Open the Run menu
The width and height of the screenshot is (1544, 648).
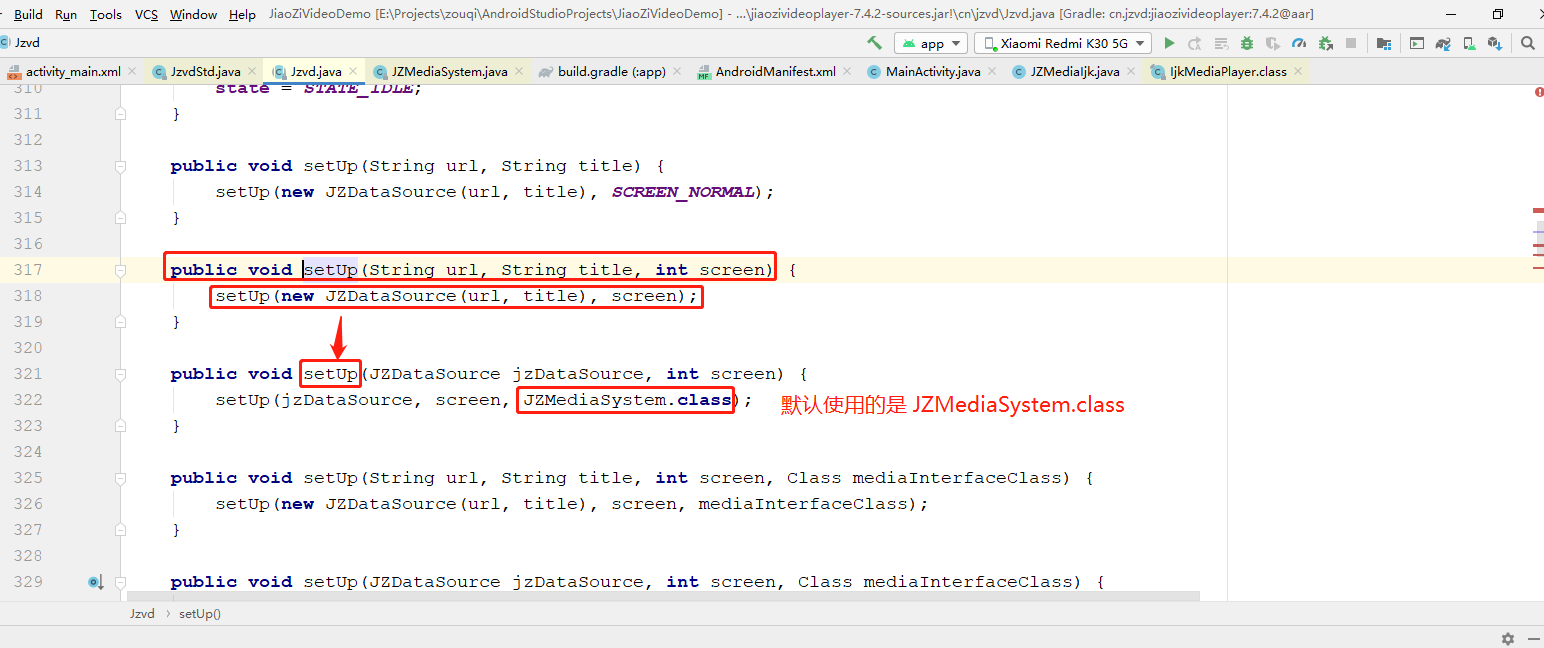pyautogui.click(x=66, y=14)
